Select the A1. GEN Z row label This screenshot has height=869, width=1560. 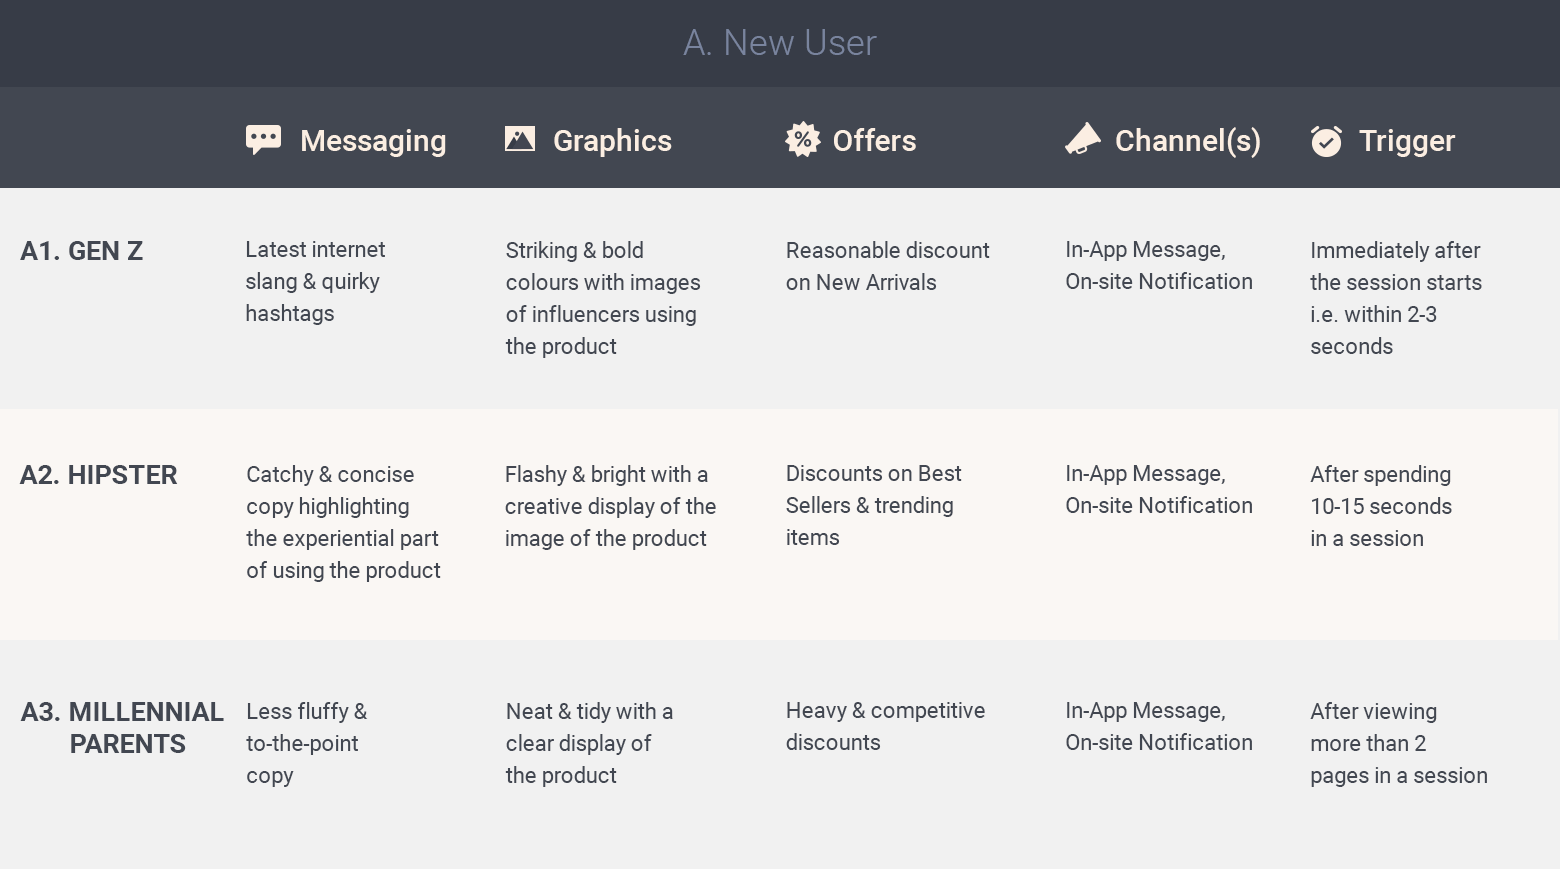(x=82, y=251)
